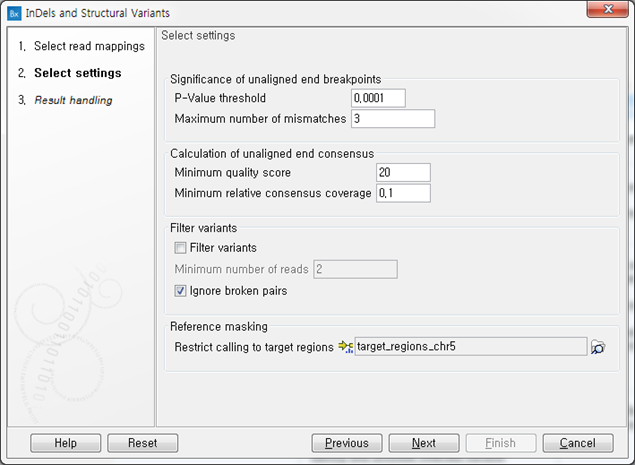Click the Minimum number of reads field
The width and height of the screenshot is (635, 465).
click(x=355, y=269)
